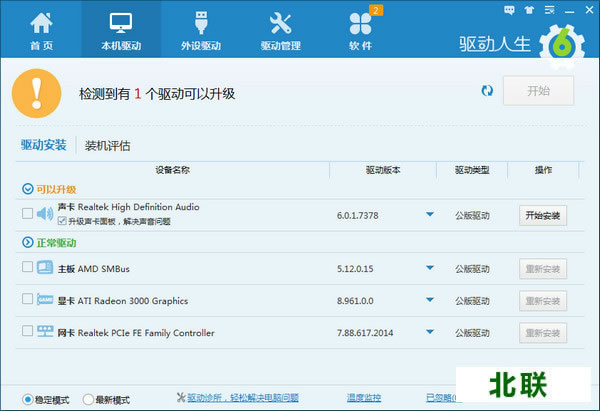600x411 pixels.
Task: Open the 软件 software icon
Action: [360, 23]
